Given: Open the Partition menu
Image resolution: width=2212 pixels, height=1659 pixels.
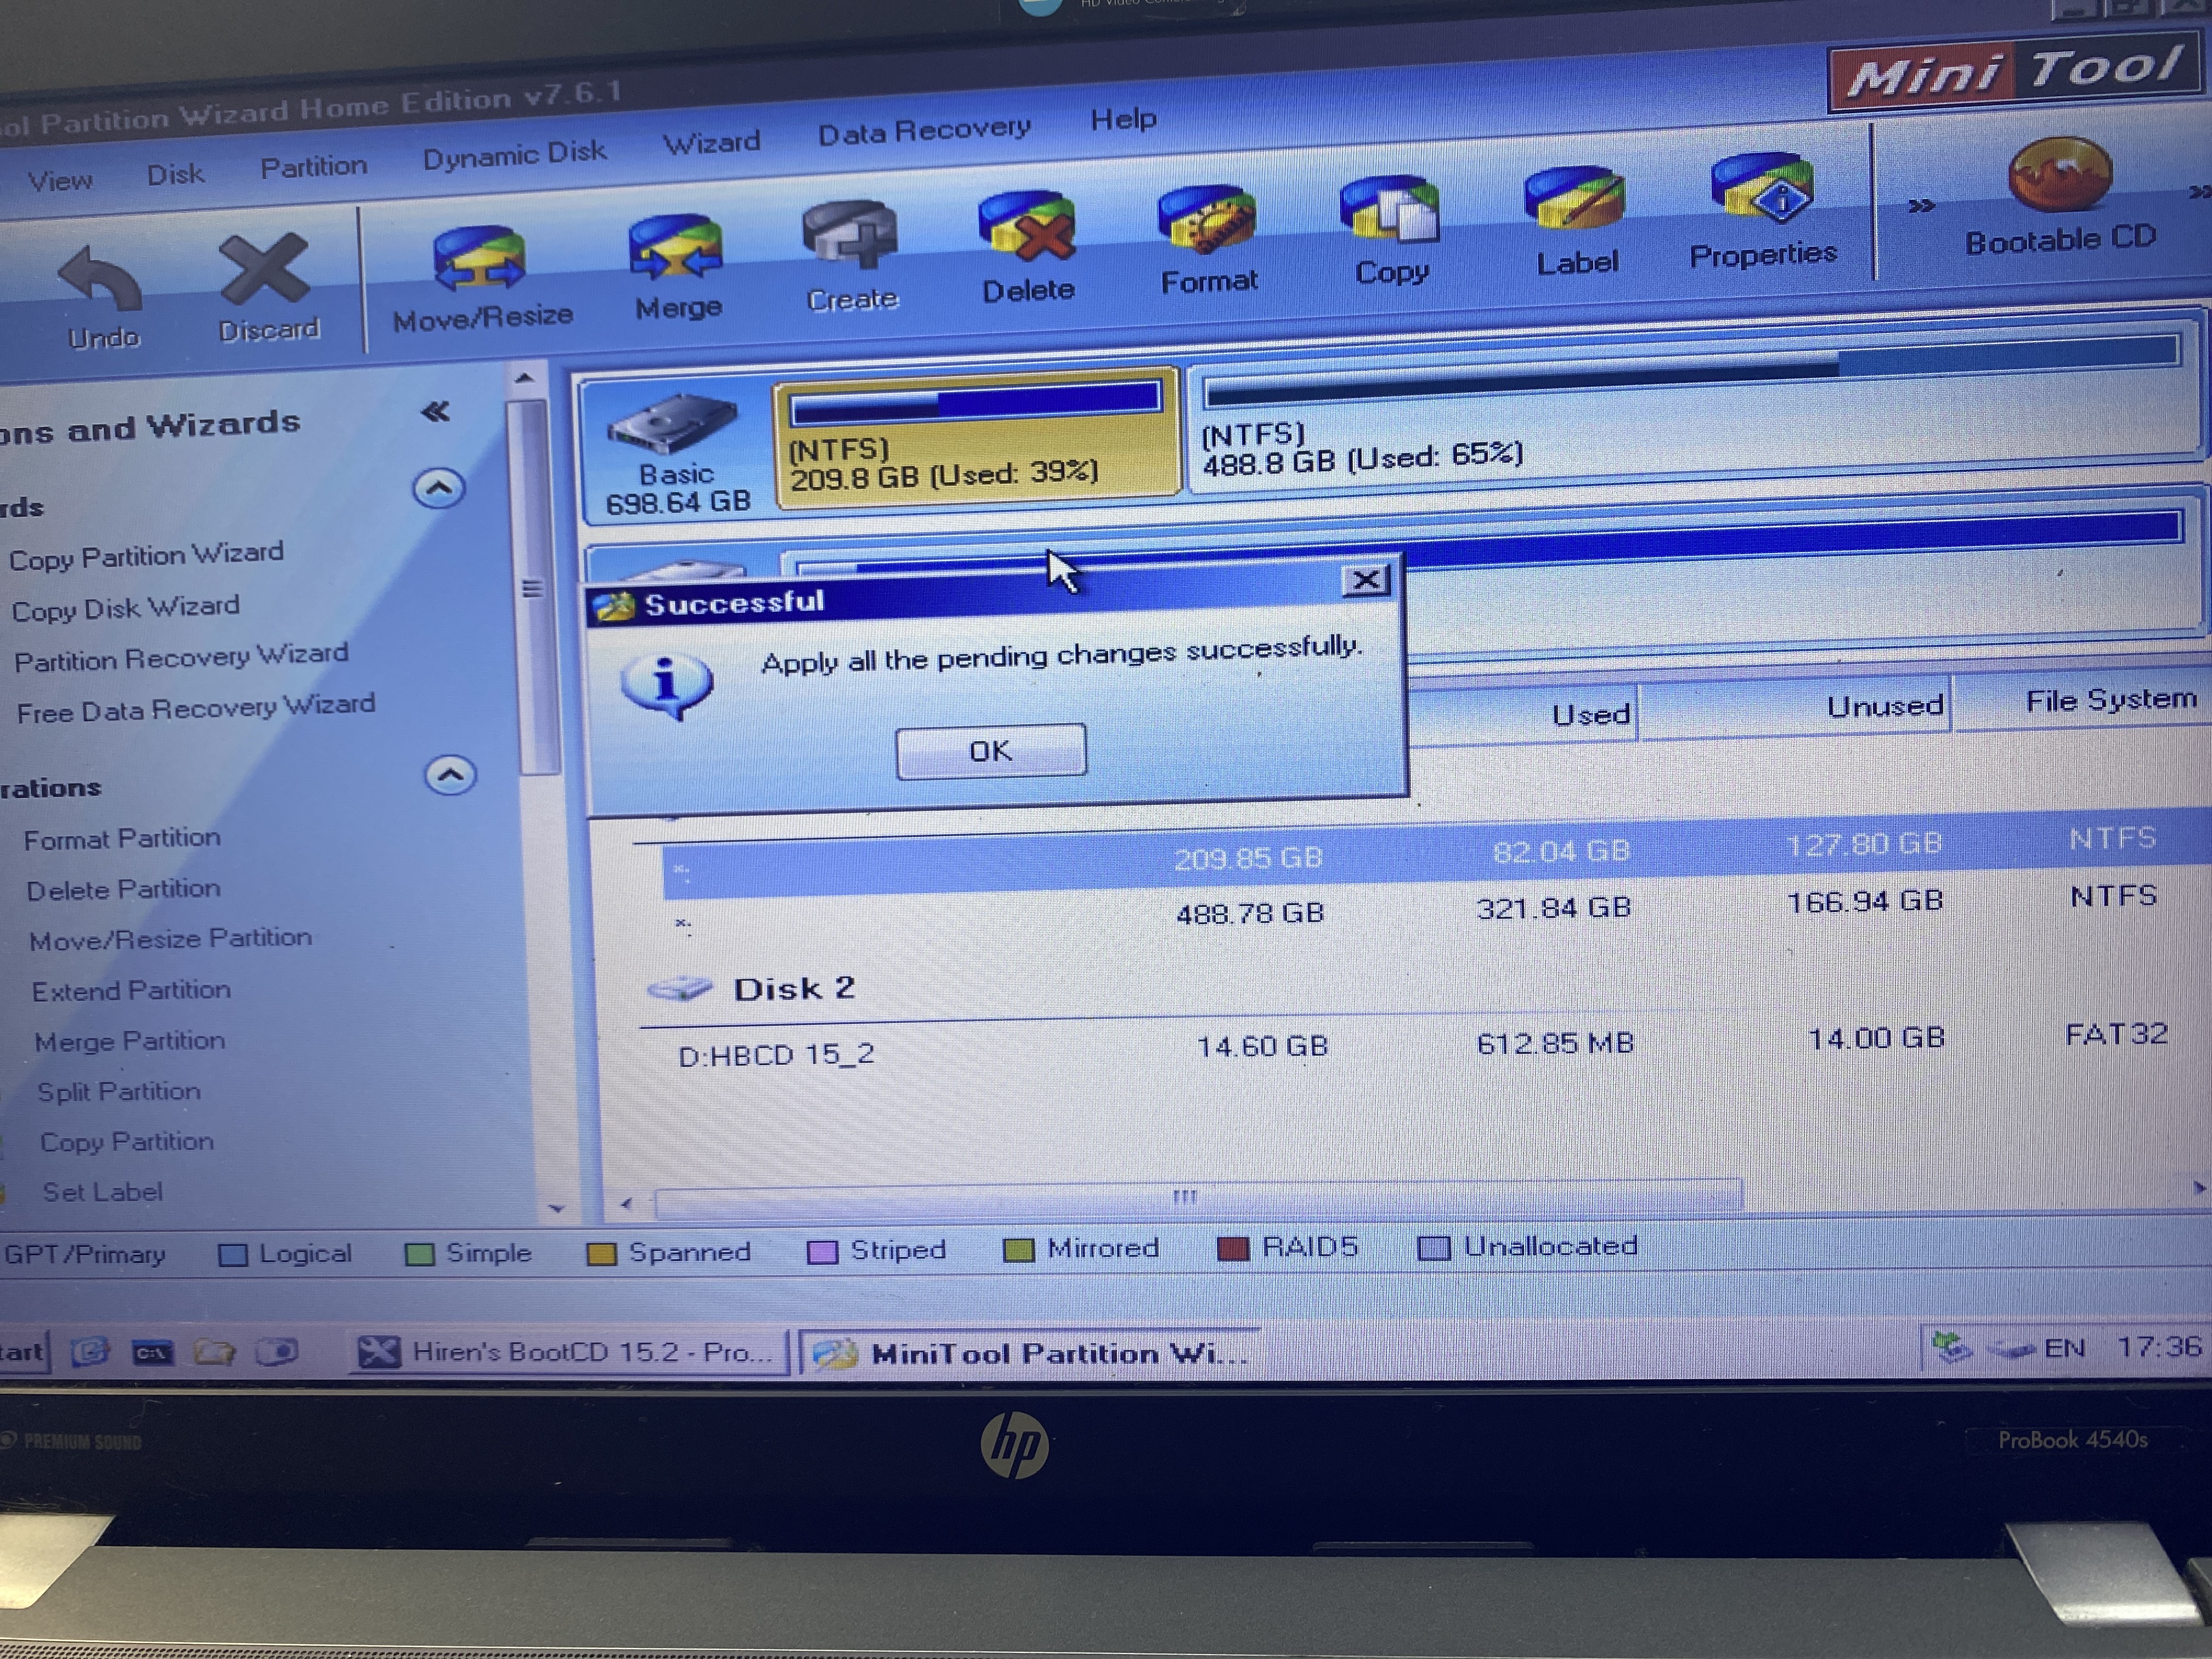Looking at the screenshot, I should [314, 167].
